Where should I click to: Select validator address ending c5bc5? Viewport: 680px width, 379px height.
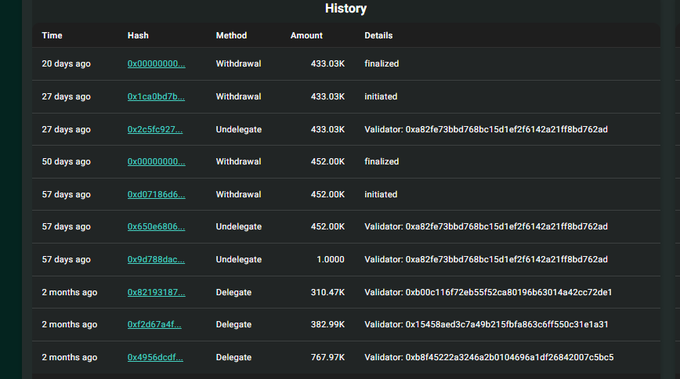(510, 358)
